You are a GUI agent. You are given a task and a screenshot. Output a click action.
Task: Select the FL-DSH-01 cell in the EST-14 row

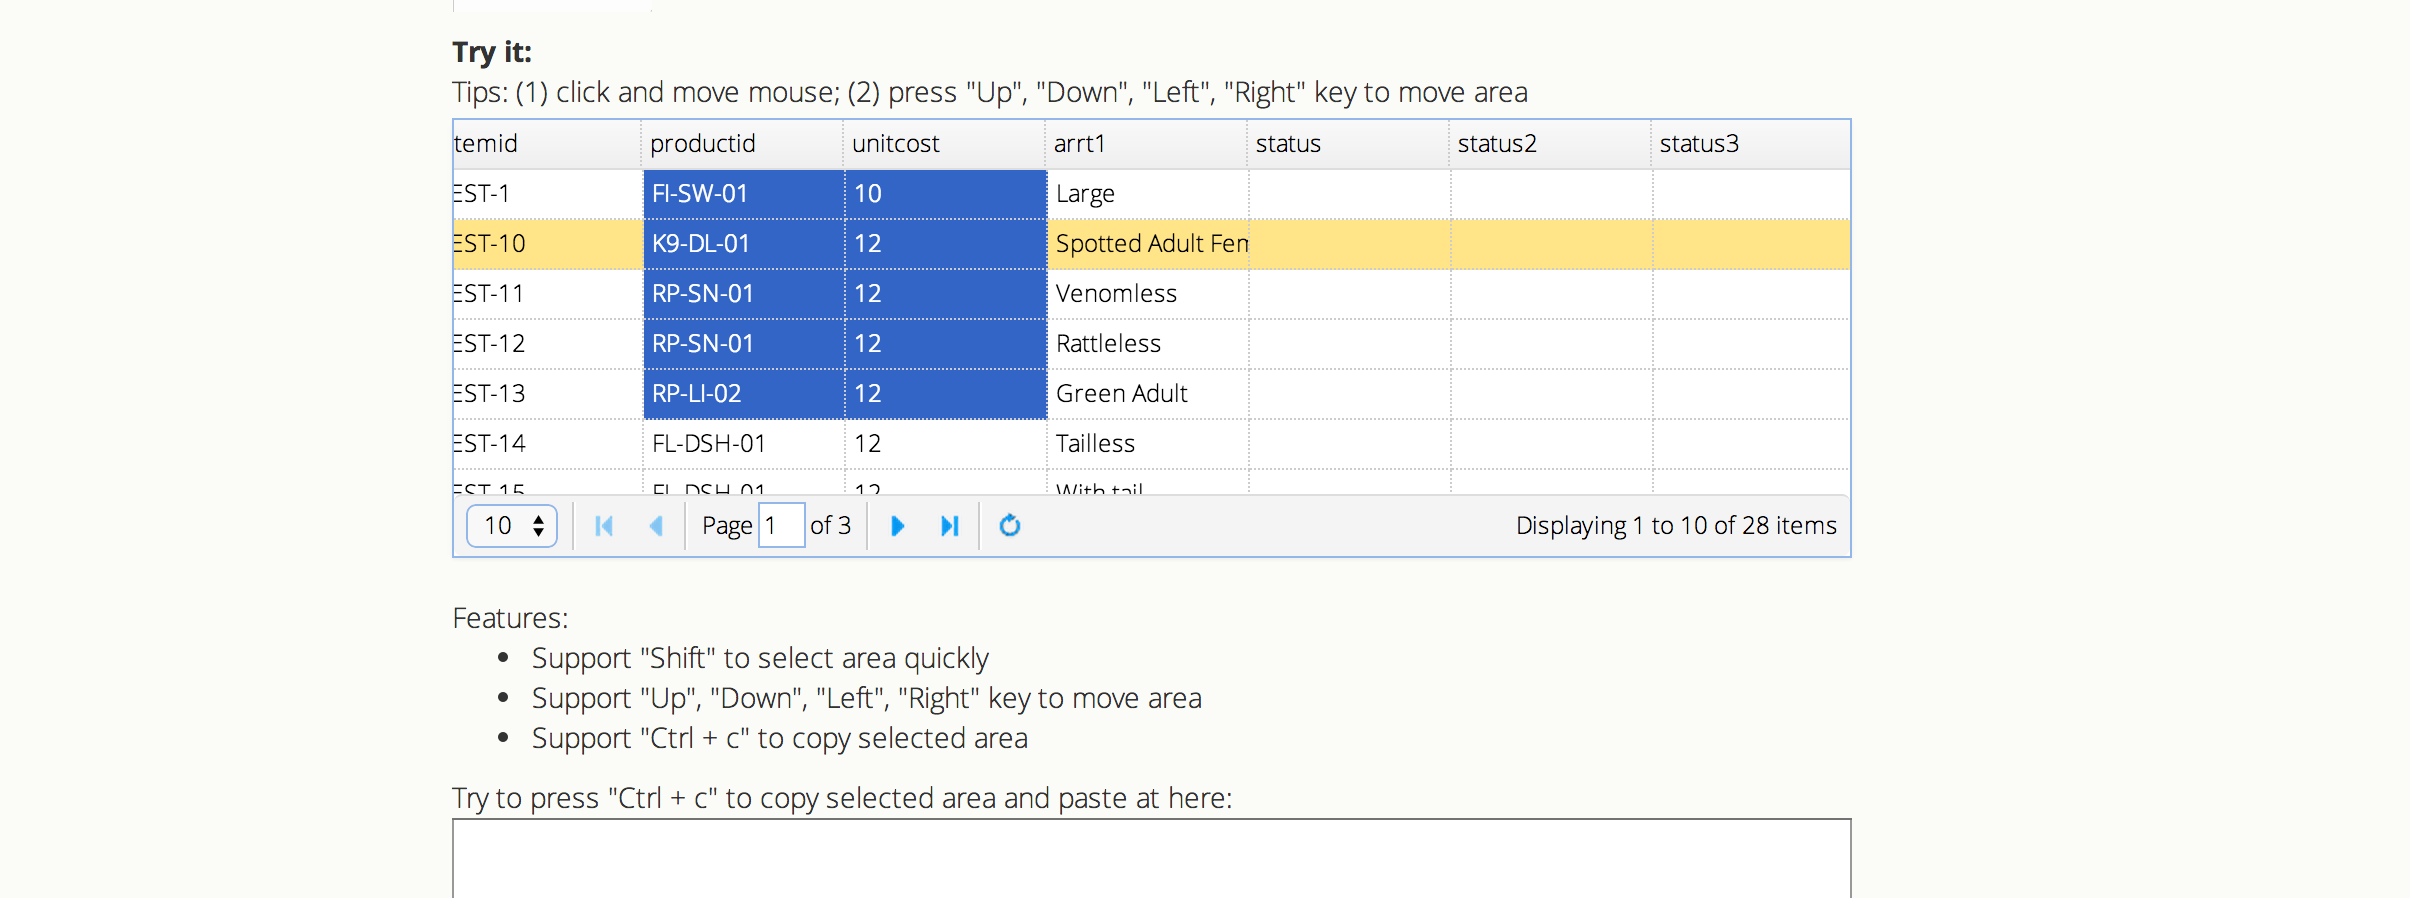[x=743, y=444]
